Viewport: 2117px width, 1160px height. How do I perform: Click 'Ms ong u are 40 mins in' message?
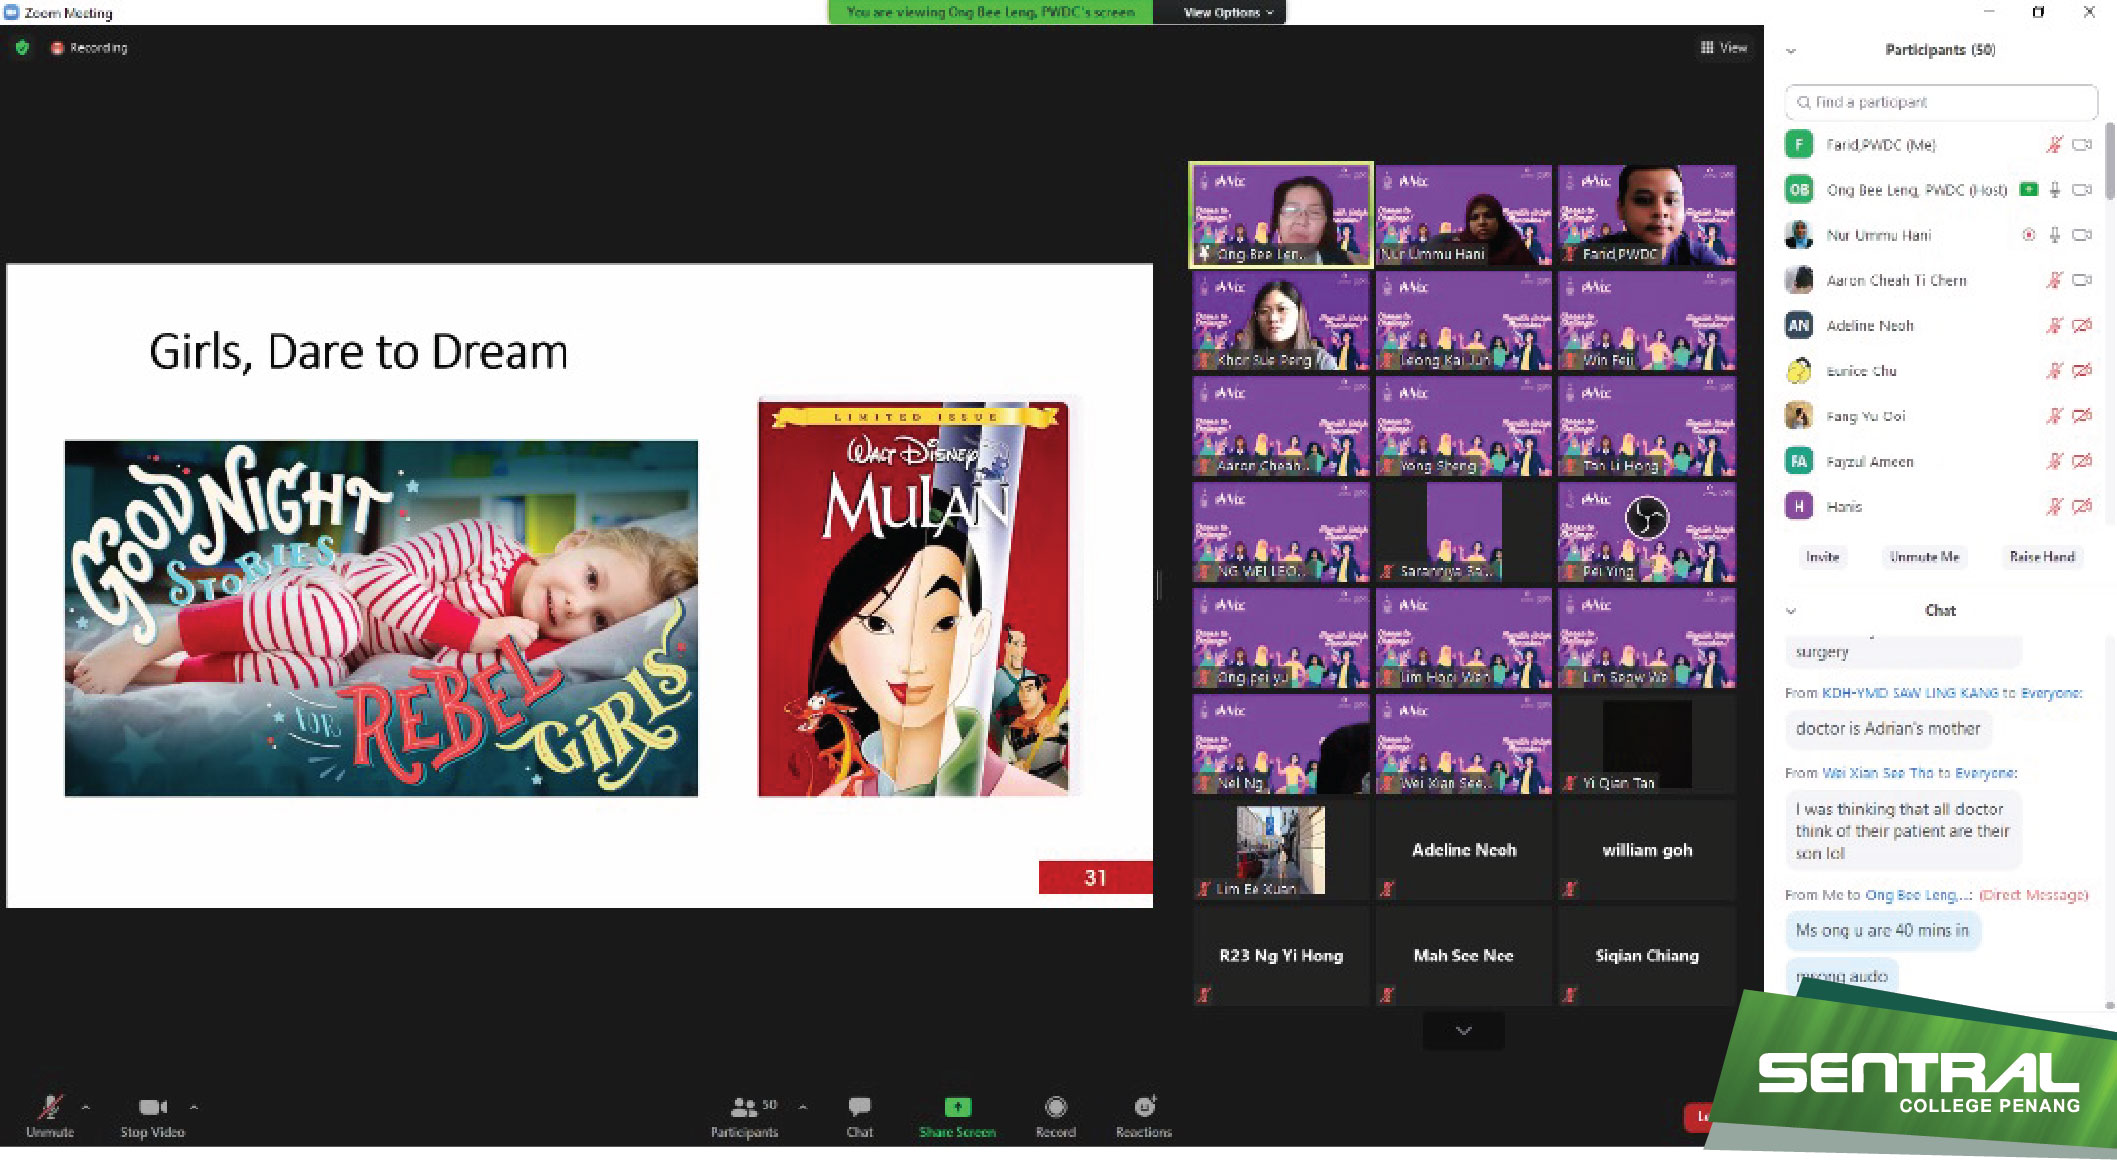[x=1882, y=931]
